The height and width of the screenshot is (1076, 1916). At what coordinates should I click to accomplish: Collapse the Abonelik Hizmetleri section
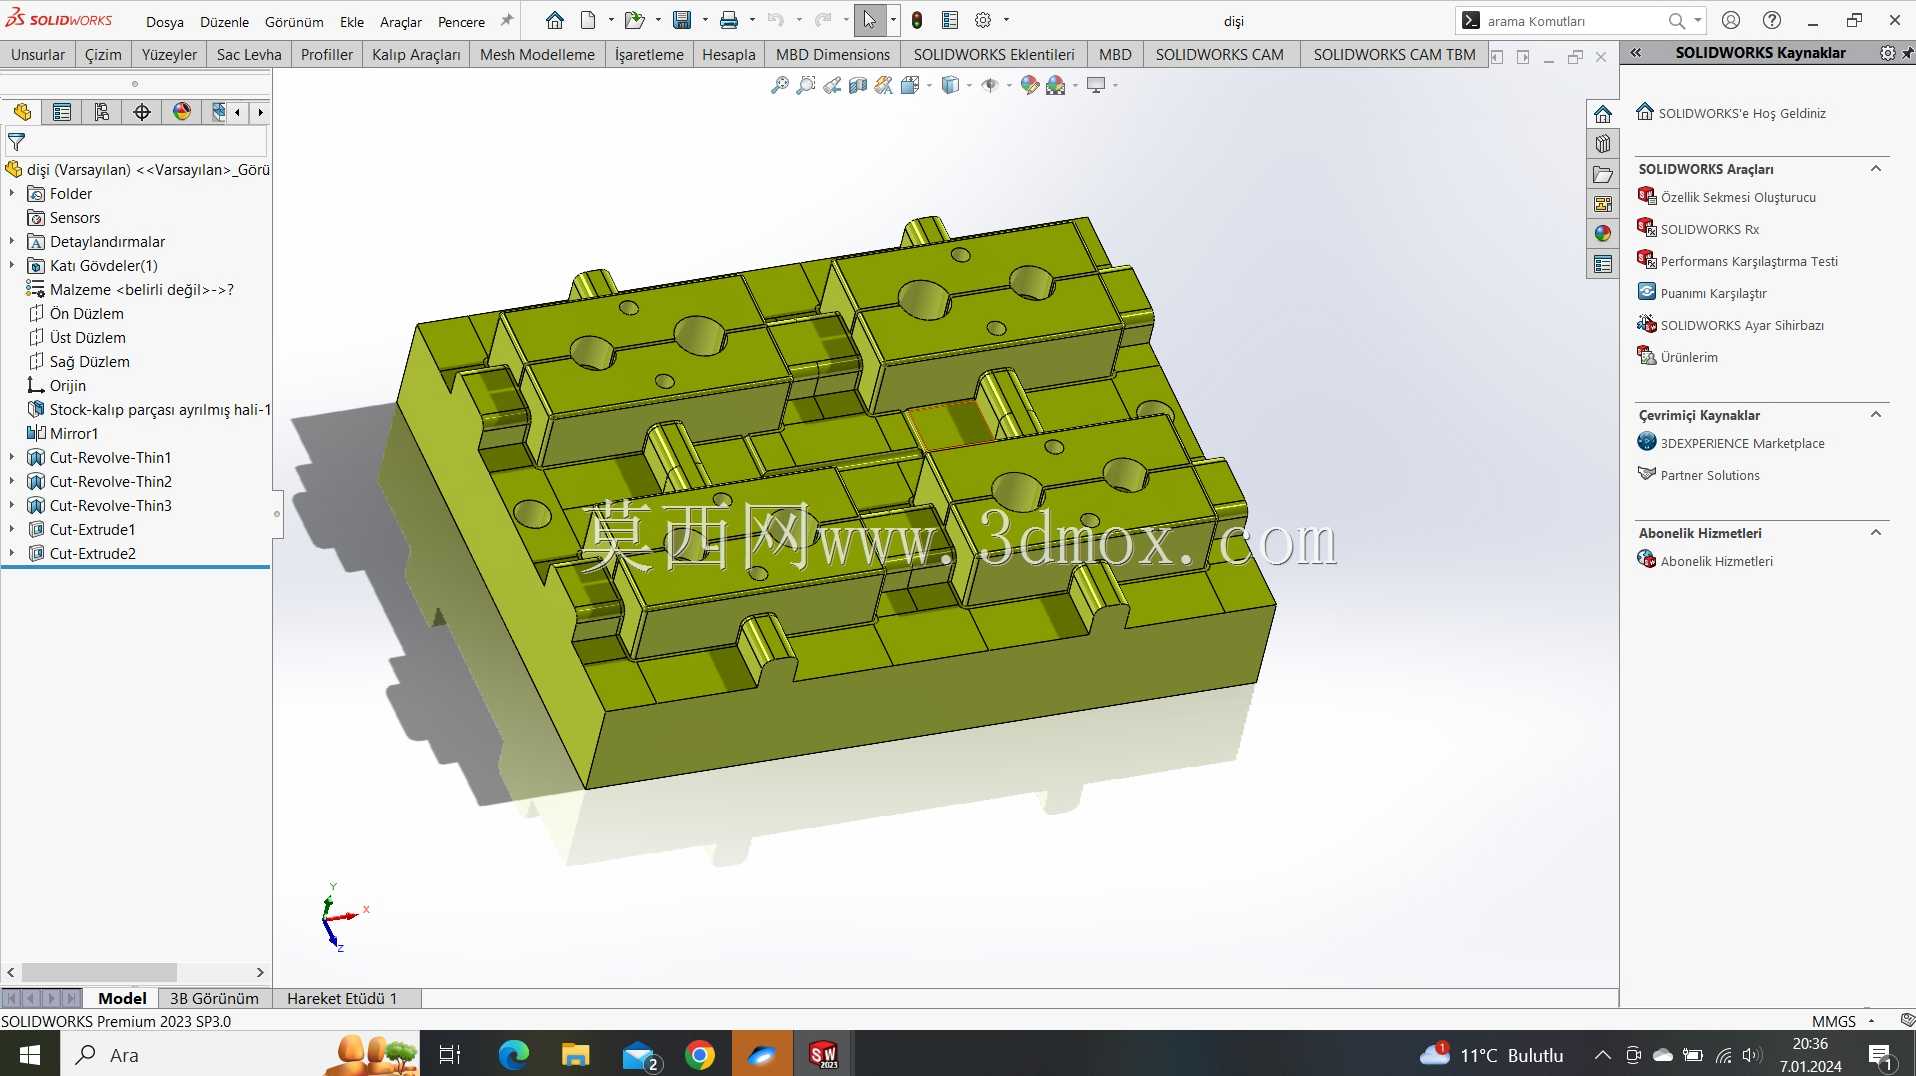1876,533
